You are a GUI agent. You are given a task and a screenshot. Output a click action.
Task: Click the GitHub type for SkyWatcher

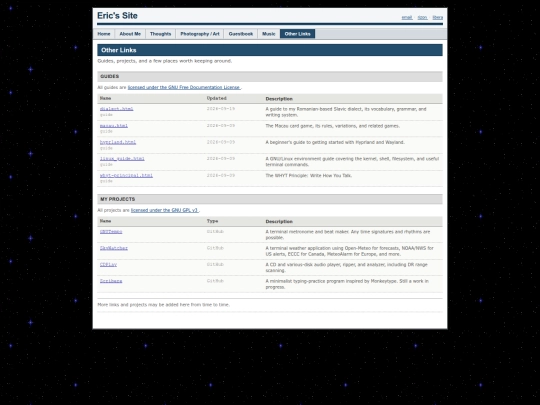(215, 248)
